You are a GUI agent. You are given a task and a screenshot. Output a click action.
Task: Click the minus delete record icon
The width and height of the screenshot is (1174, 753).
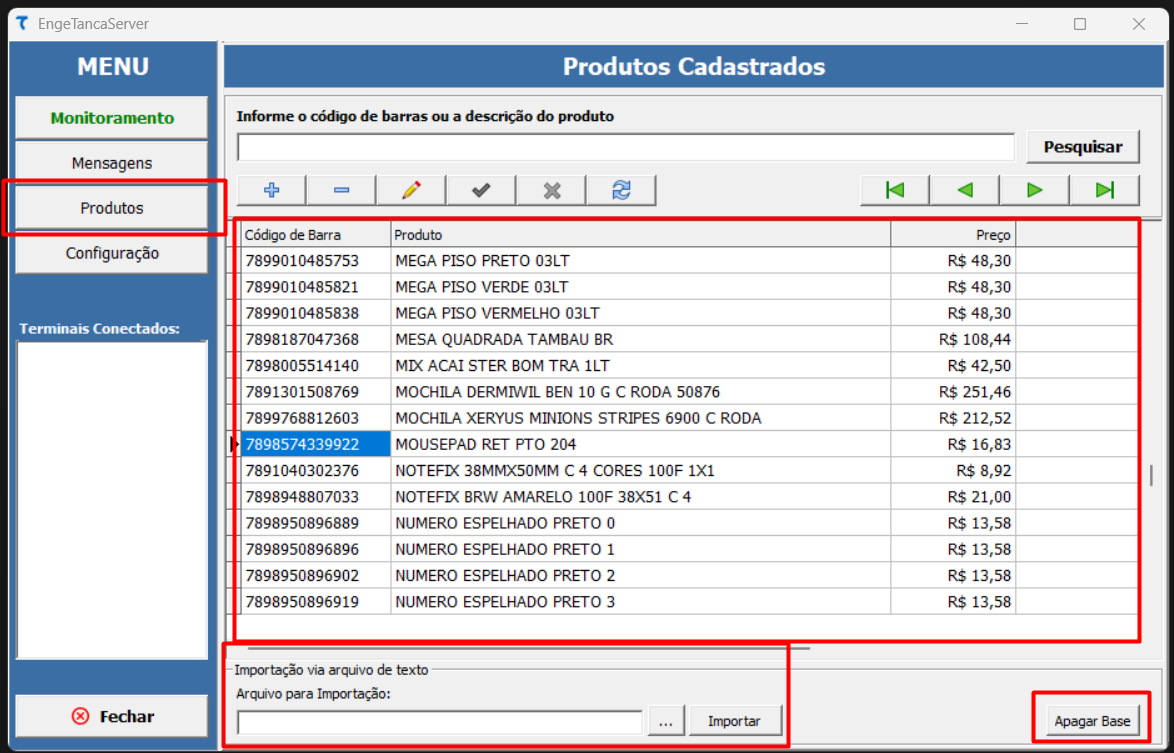point(341,190)
